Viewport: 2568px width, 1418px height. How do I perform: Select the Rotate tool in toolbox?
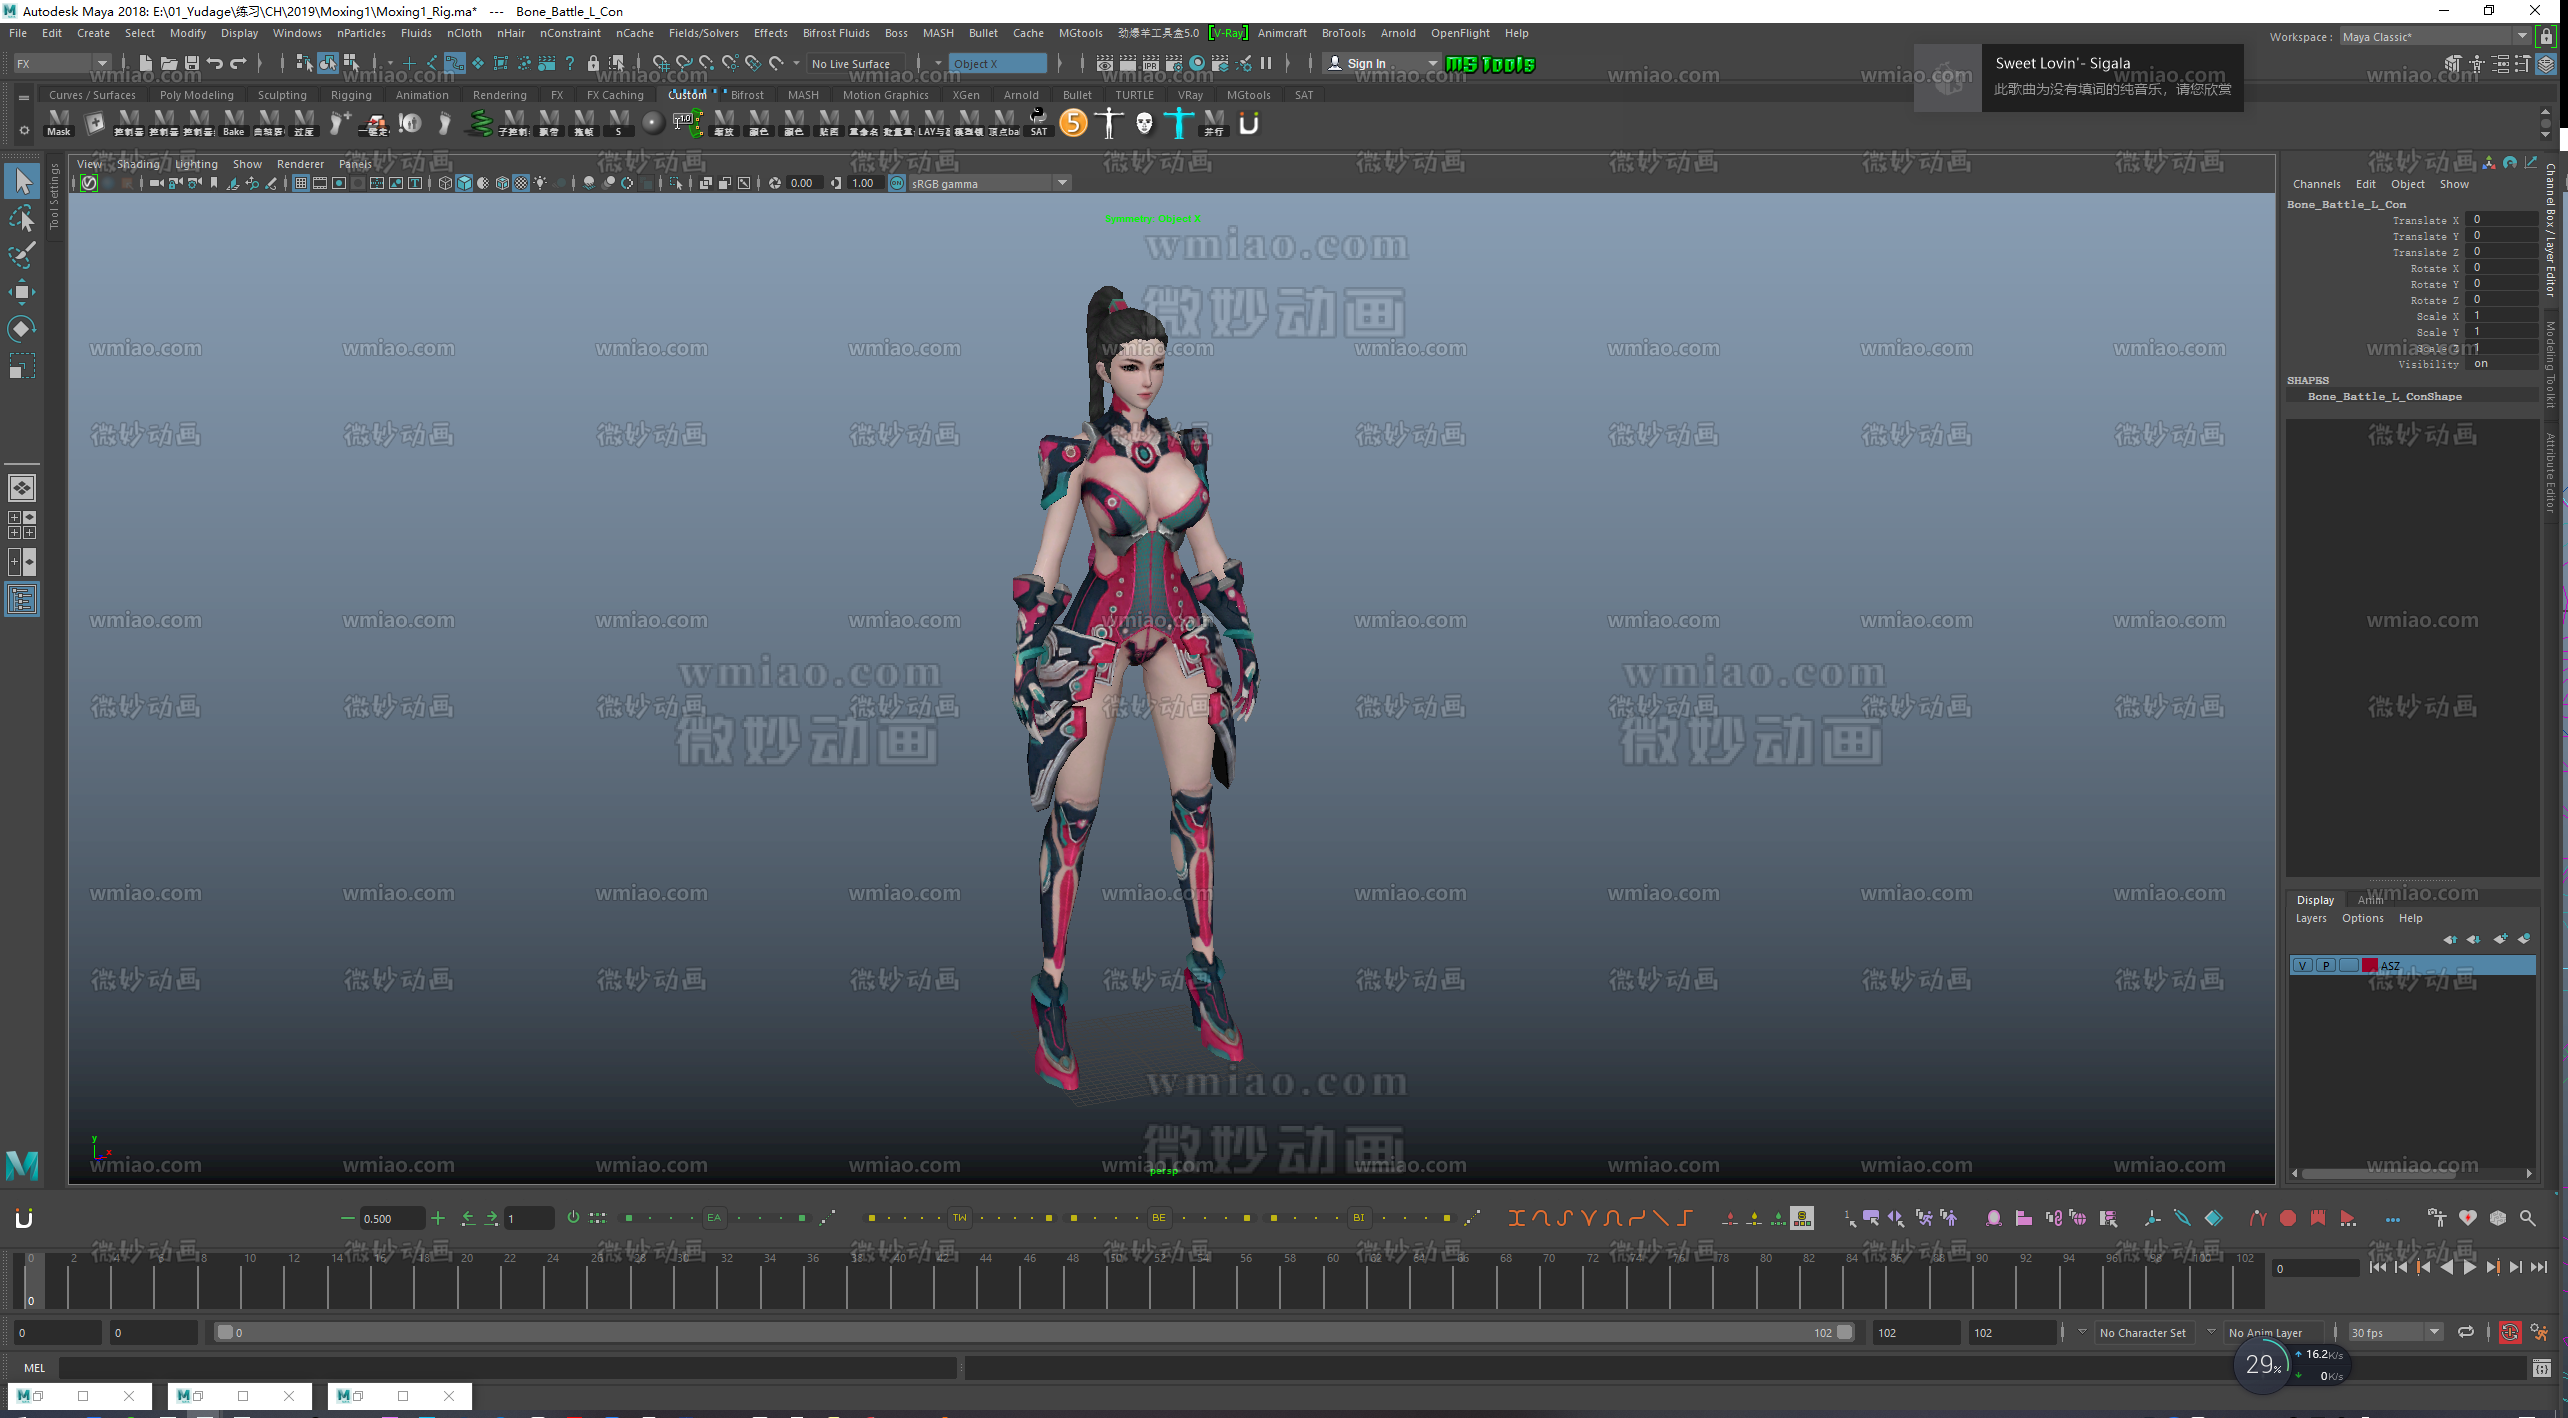[21, 329]
